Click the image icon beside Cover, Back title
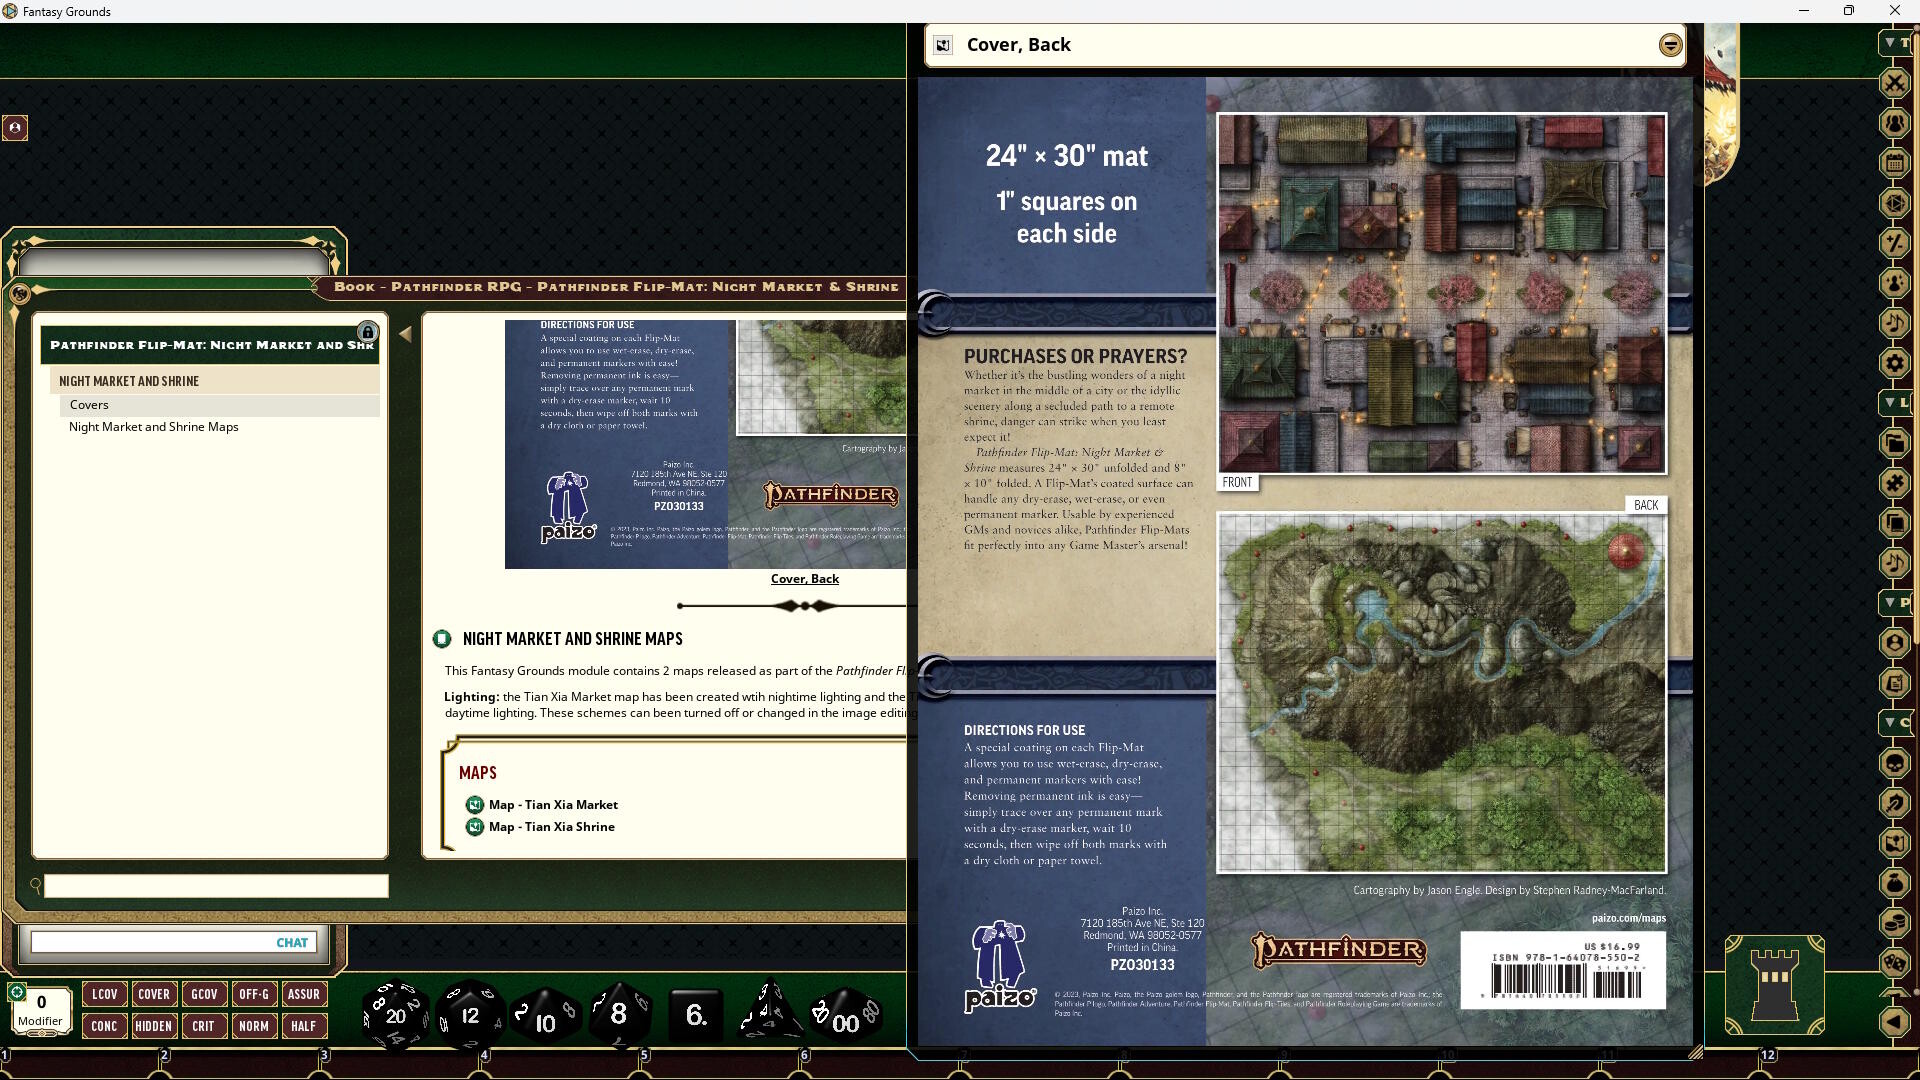The image size is (1920, 1080). coord(942,45)
